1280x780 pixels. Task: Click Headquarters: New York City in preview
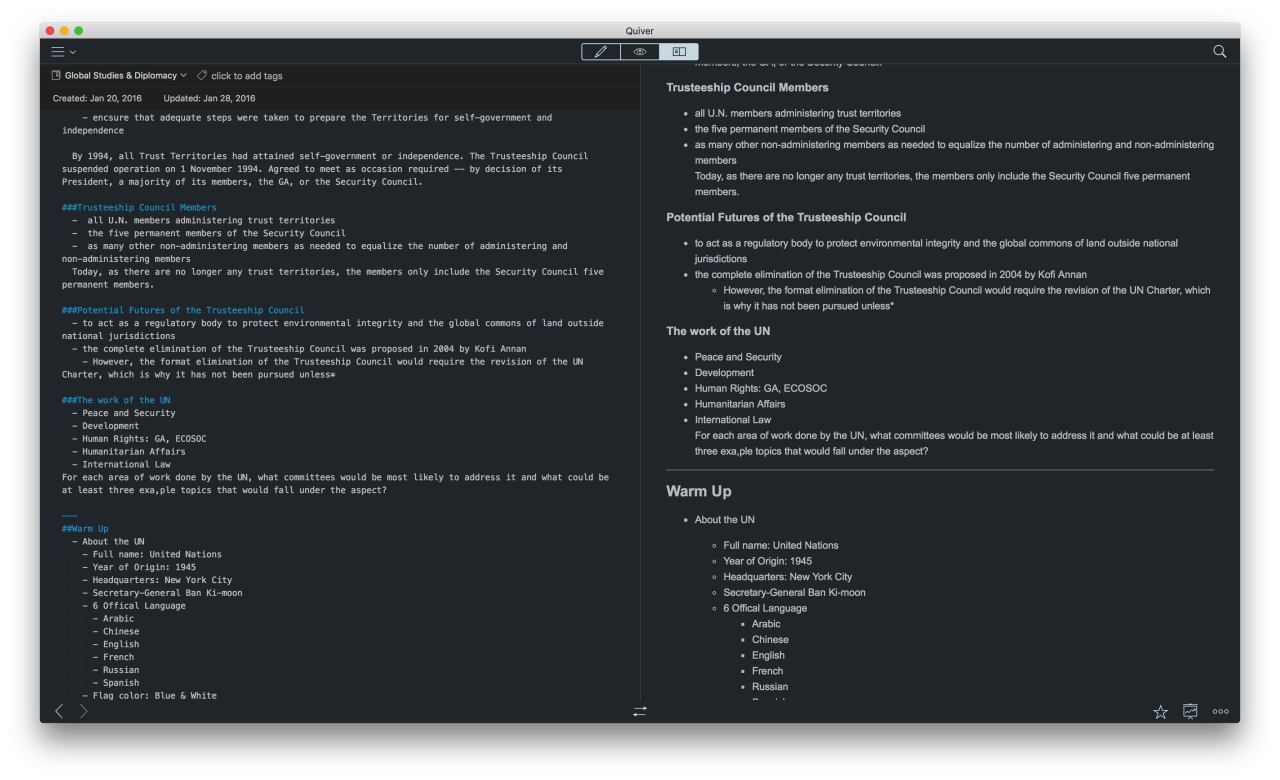coord(788,576)
